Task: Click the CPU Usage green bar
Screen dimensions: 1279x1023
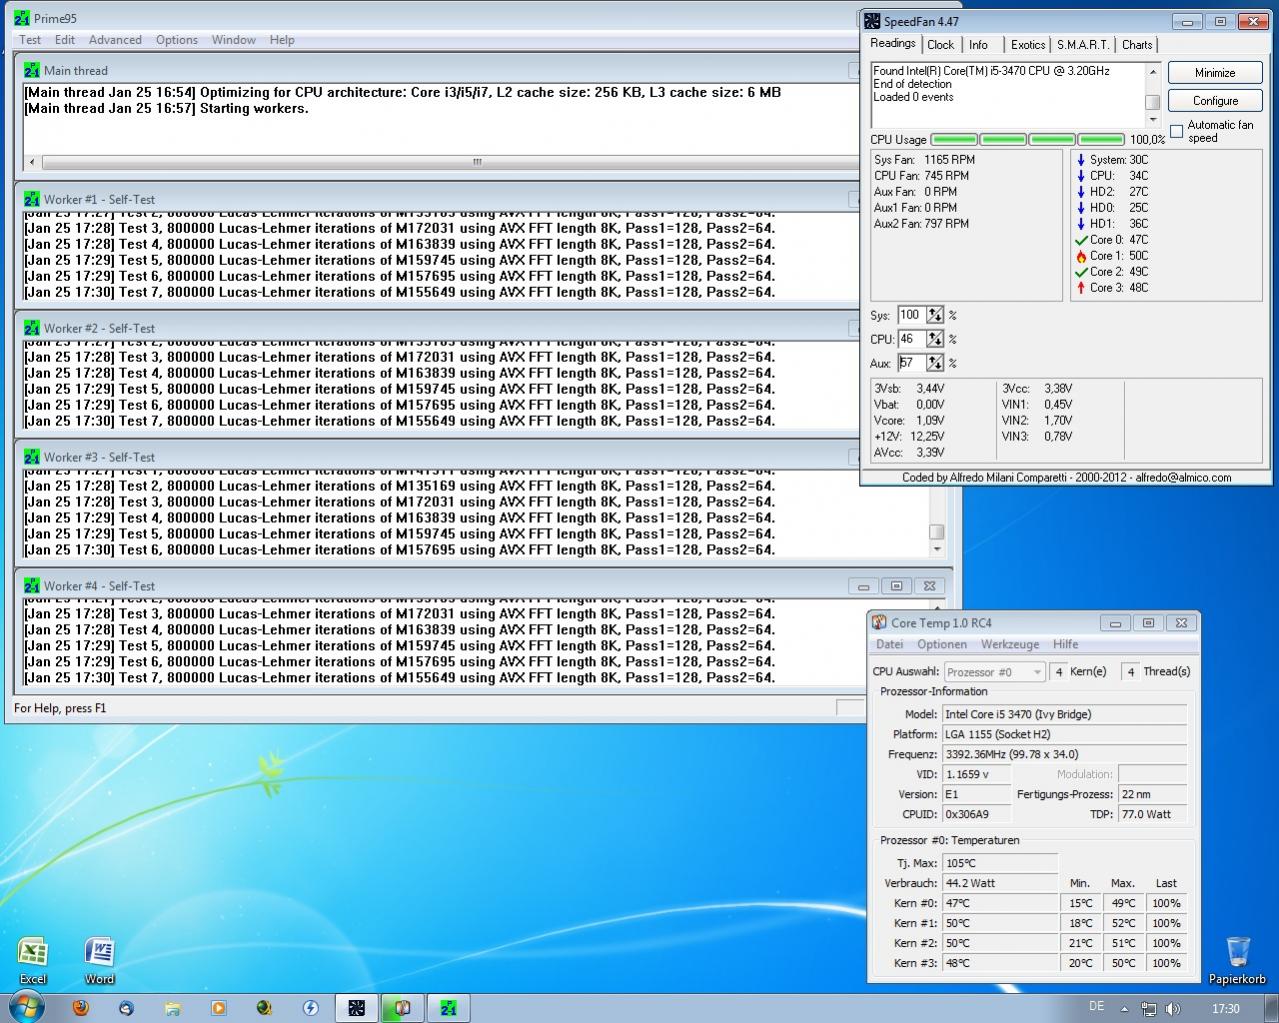Action: click(x=1027, y=140)
